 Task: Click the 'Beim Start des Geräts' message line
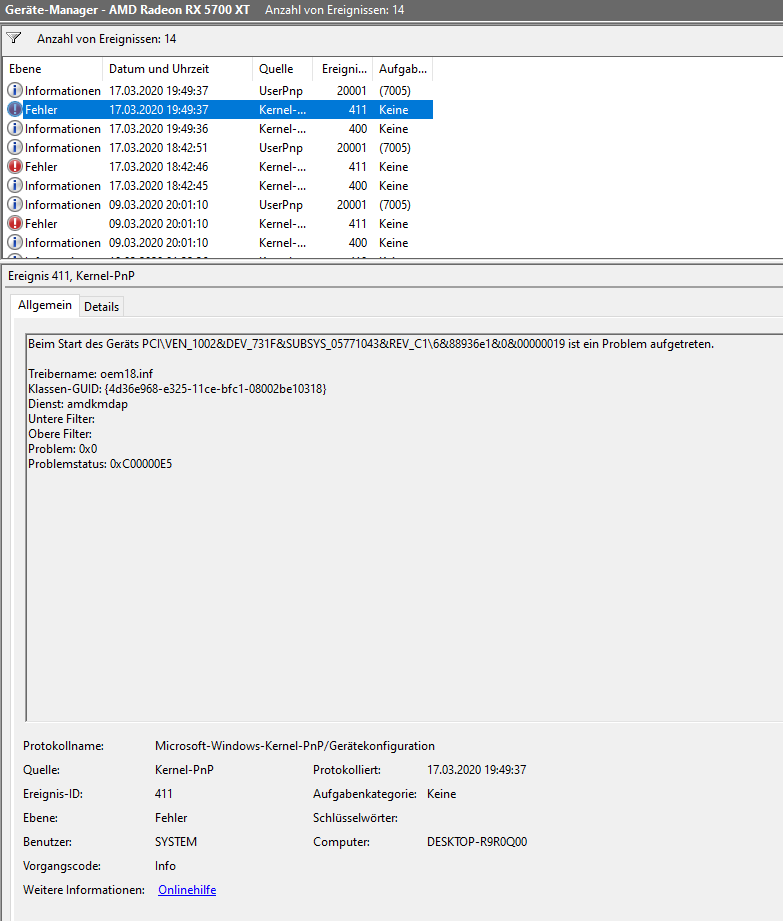click(371, 344)
